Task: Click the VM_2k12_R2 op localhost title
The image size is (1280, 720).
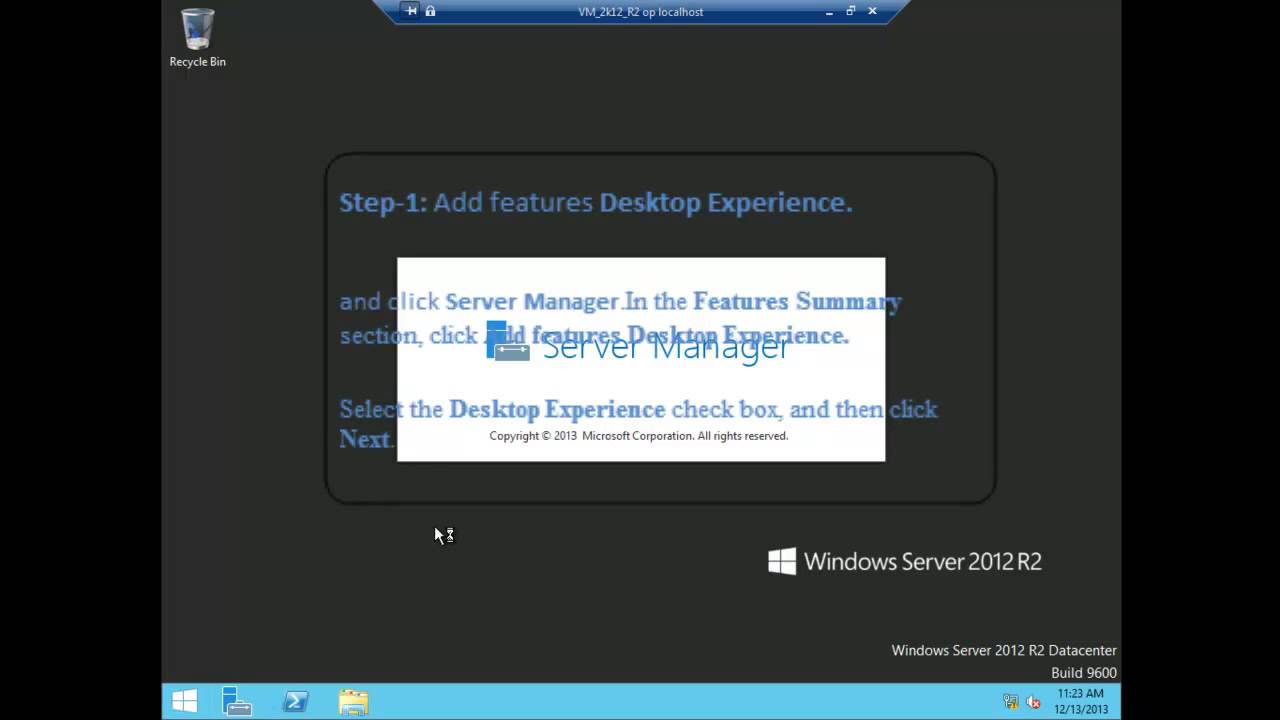Action: tap(640, 12)
